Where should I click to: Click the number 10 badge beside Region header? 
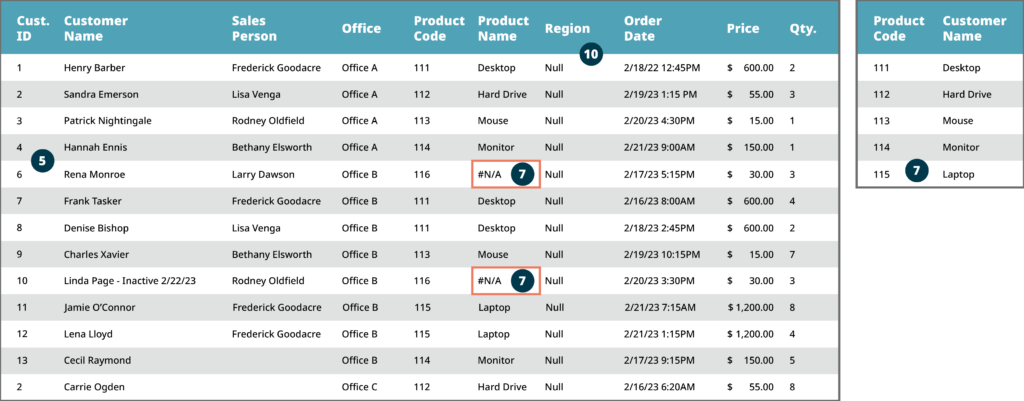point(591,55)
